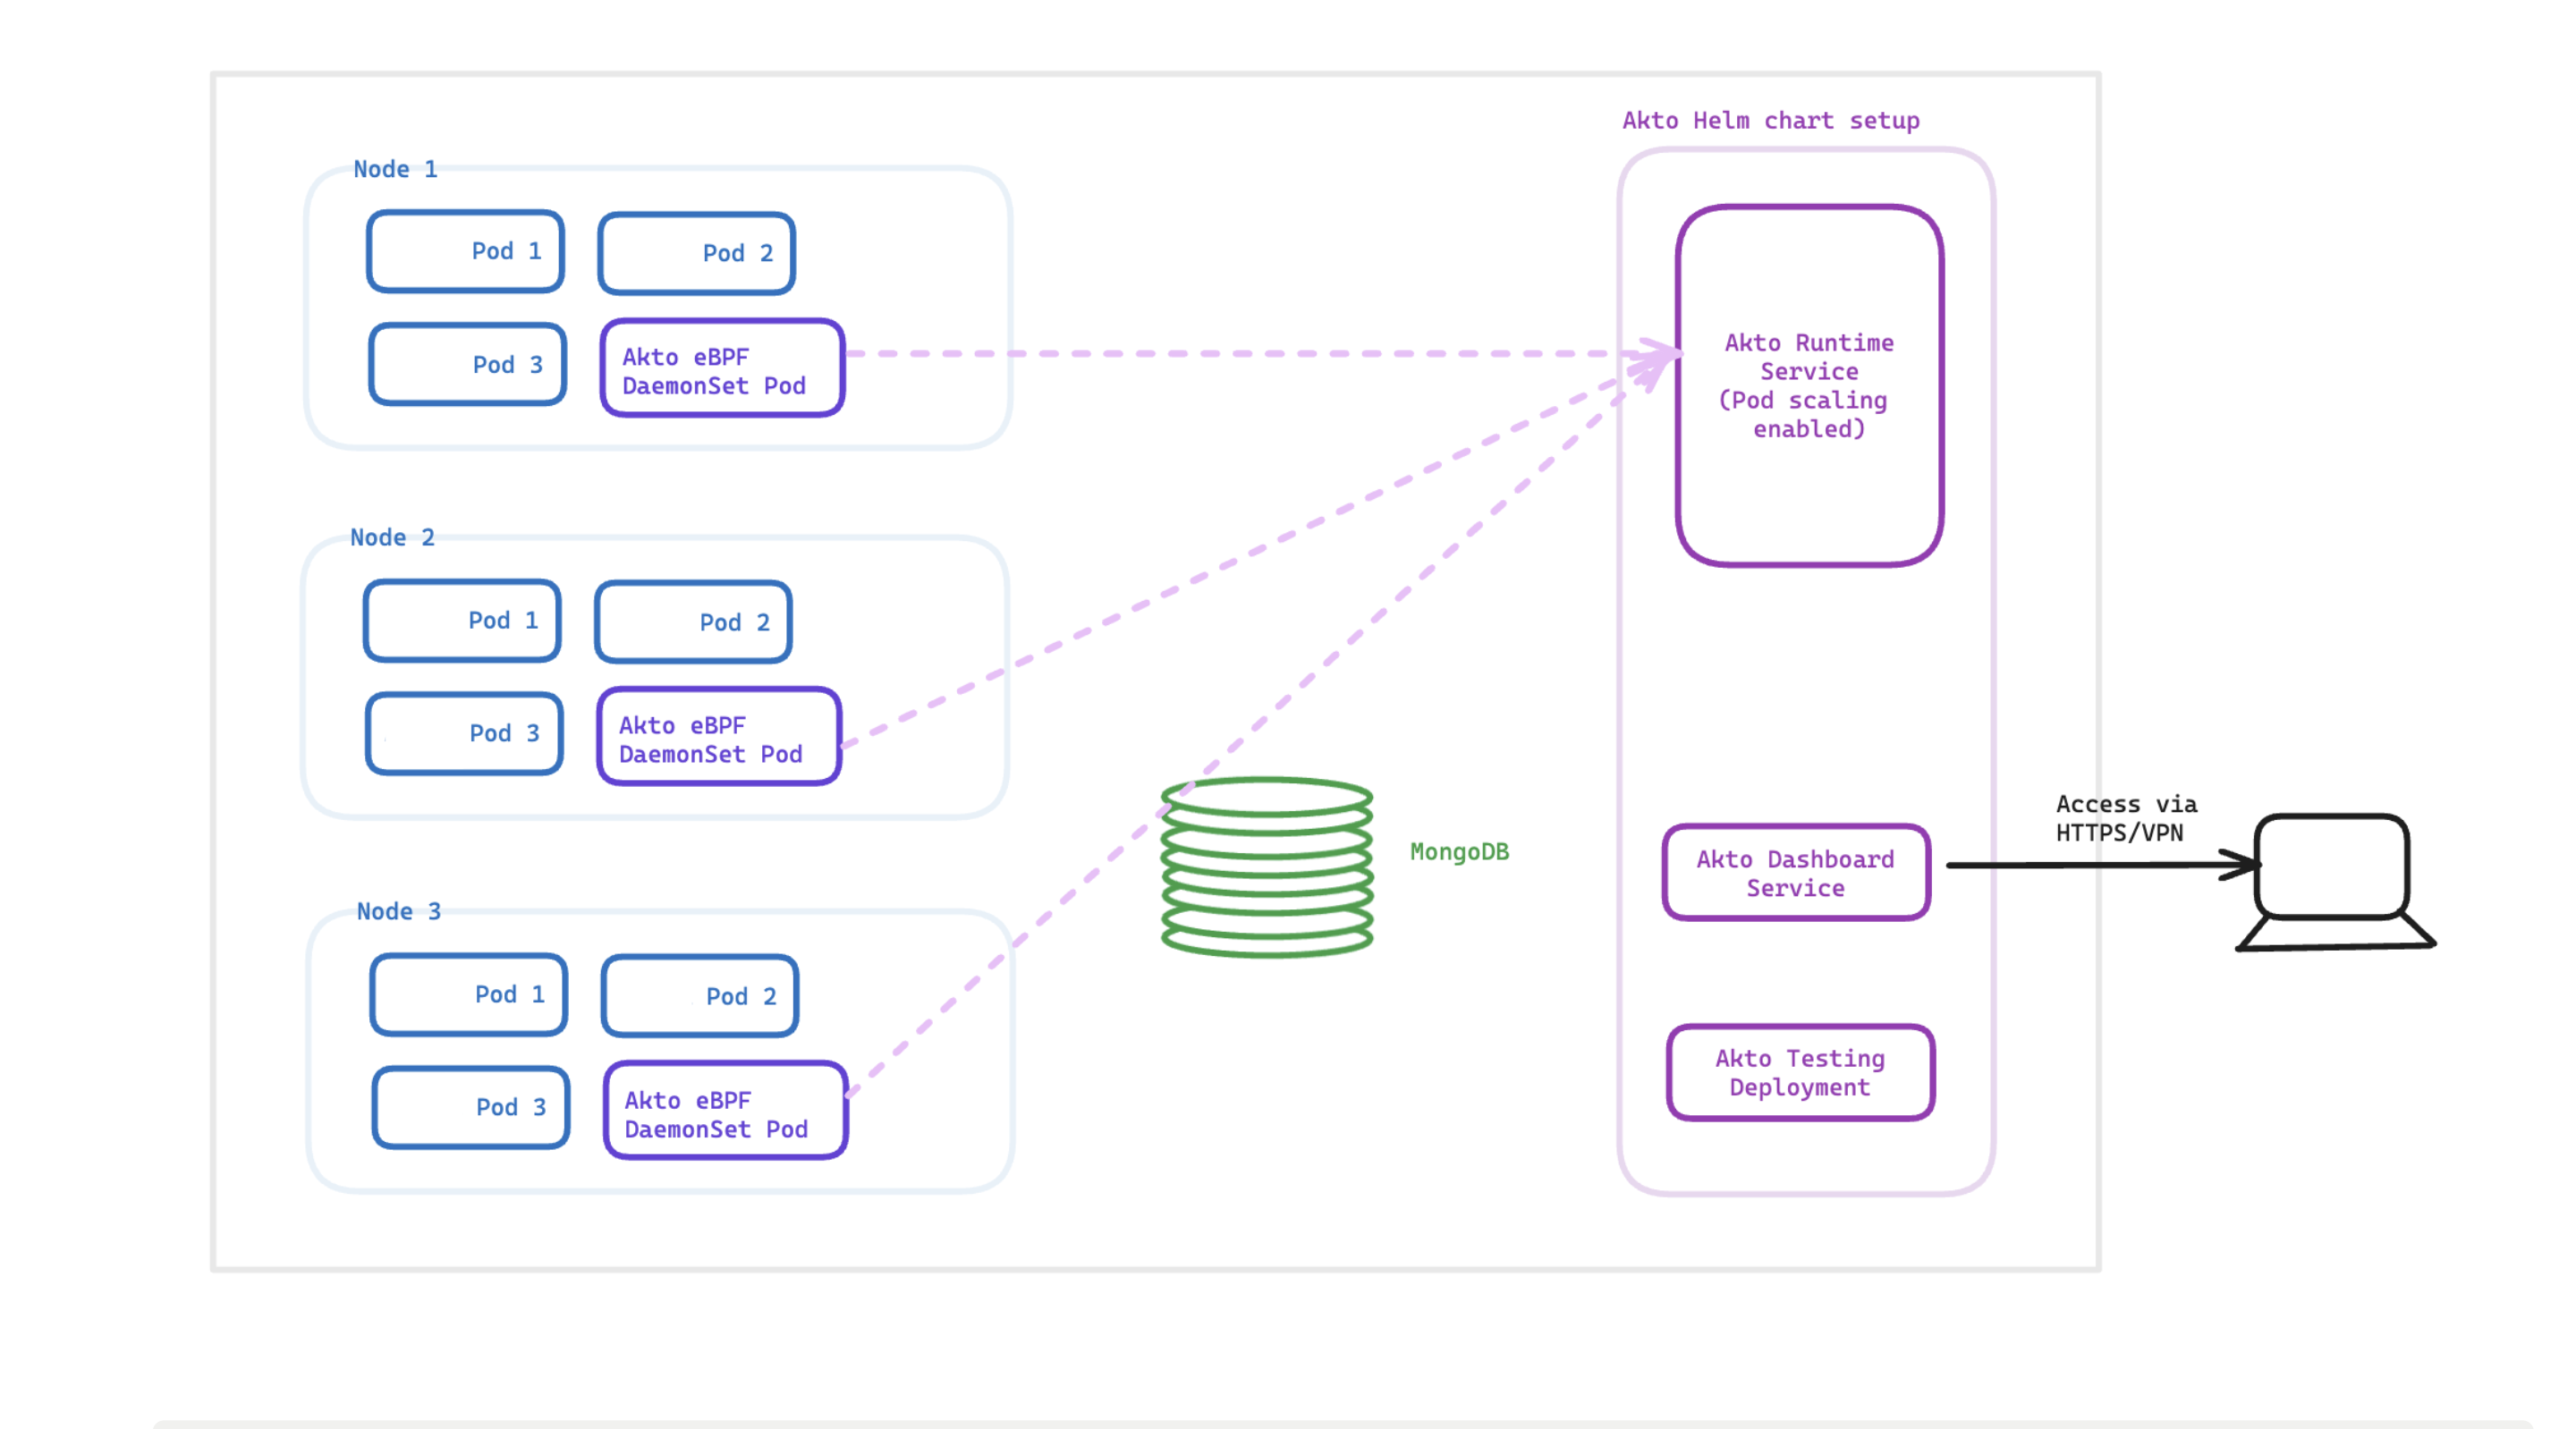Screen dimensions: 2576x1429
Task: Click the Akto Helm chart setup title
Action: [x=1770, y=121]
